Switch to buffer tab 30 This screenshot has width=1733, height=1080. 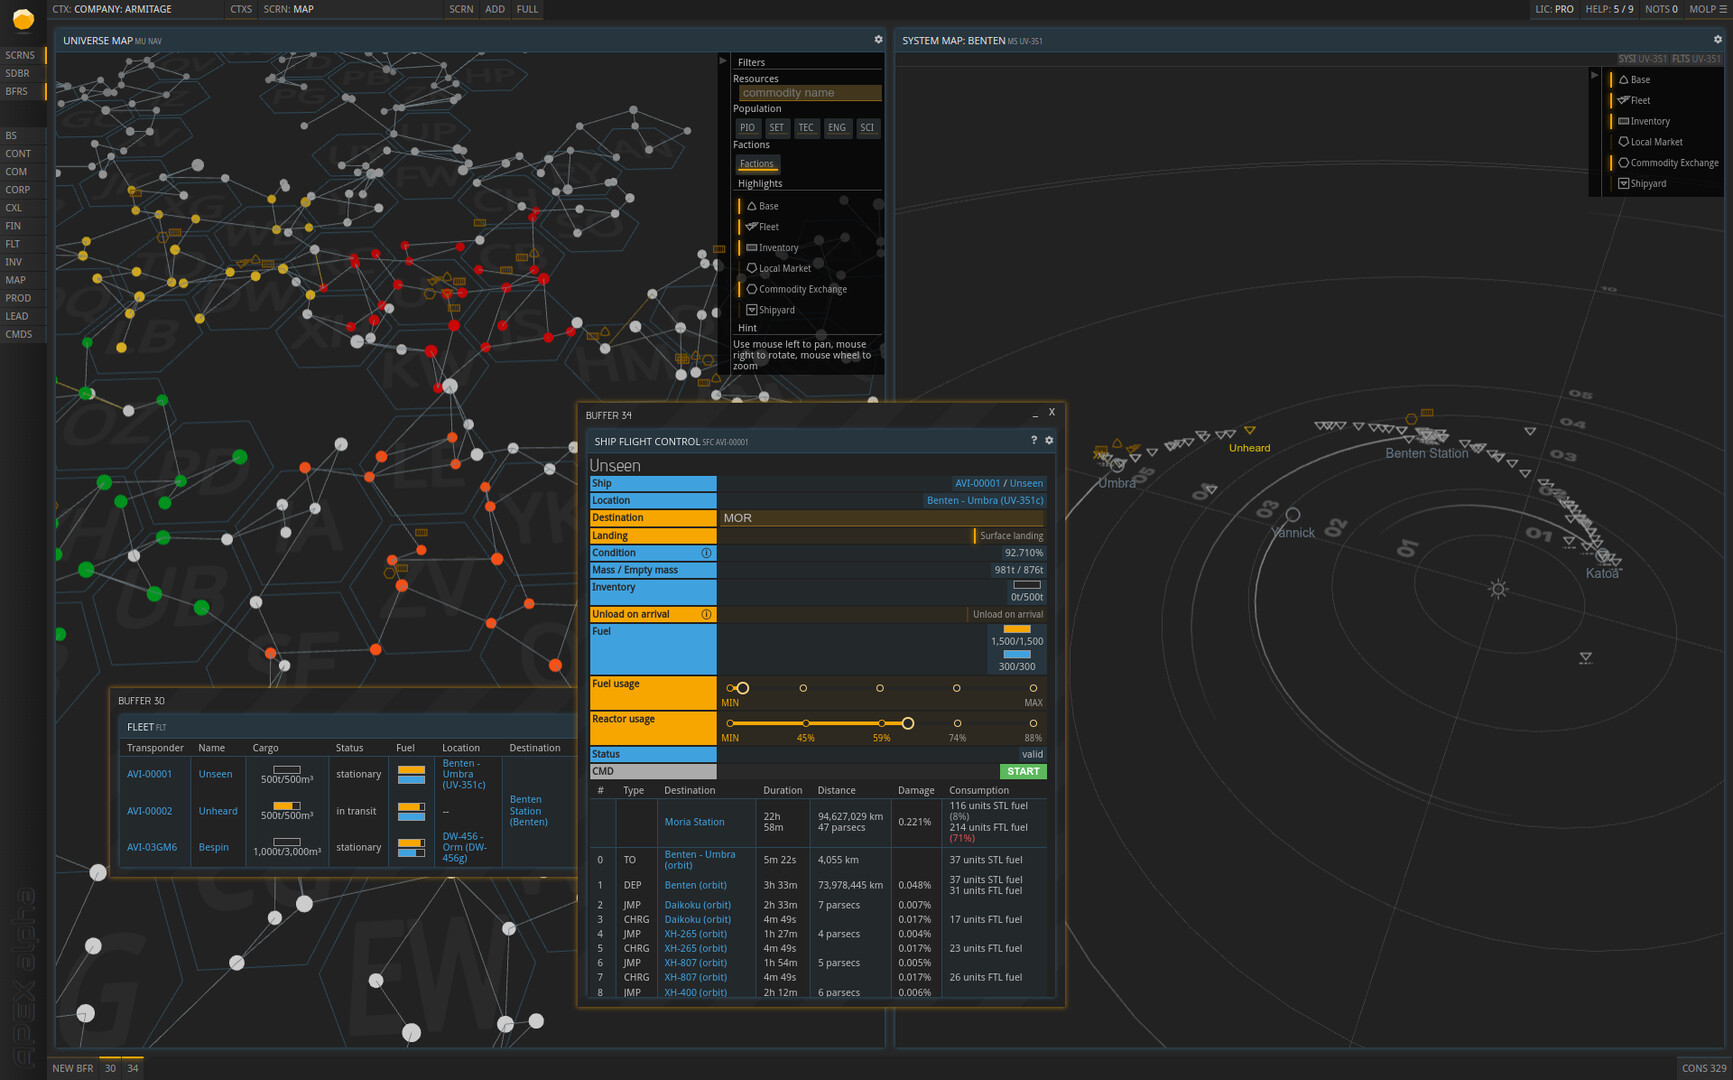point(110,1067)
